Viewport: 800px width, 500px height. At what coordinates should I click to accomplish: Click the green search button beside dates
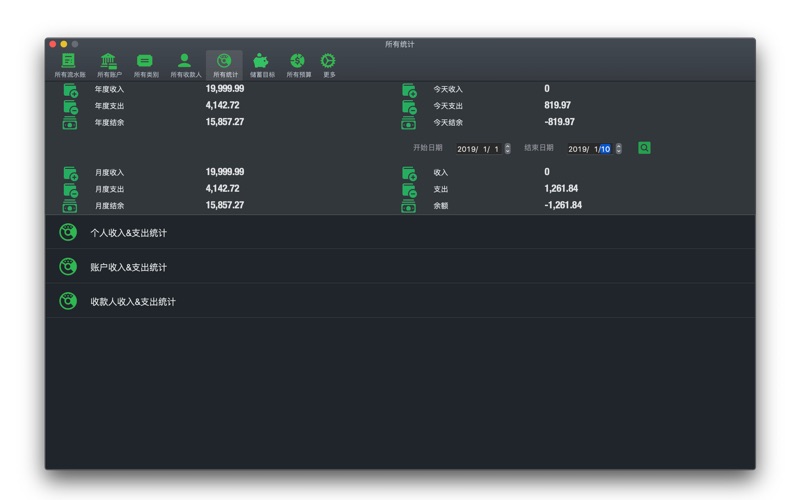(644, 148)
